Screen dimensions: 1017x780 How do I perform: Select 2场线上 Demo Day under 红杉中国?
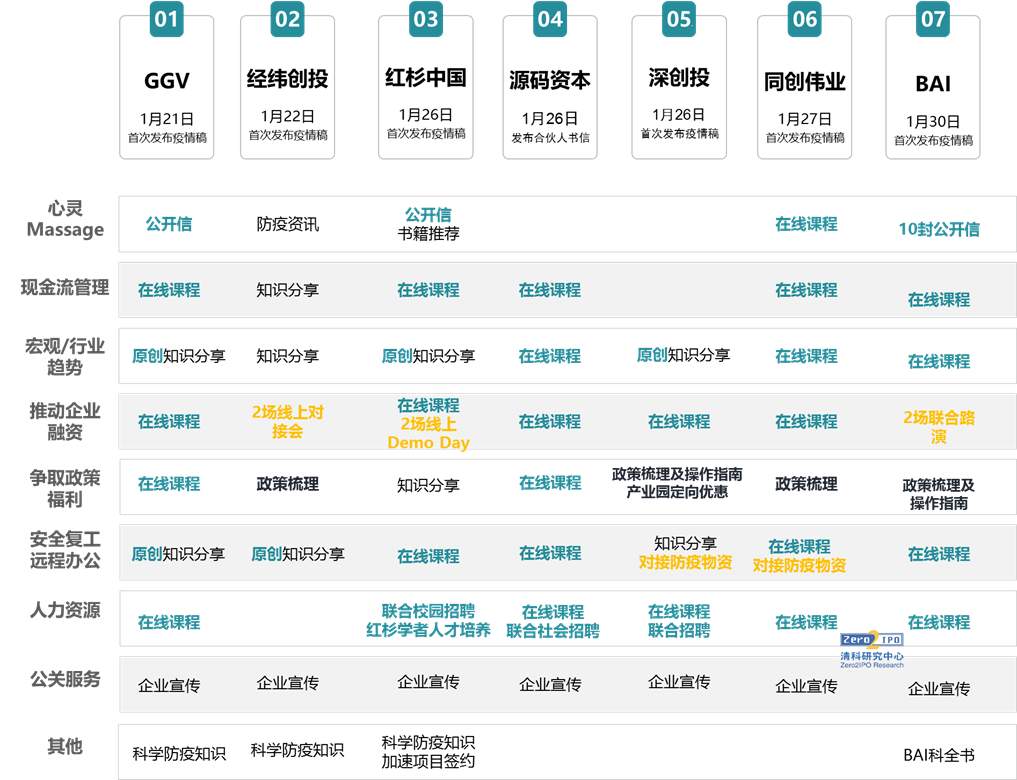[x=428, y=433]
